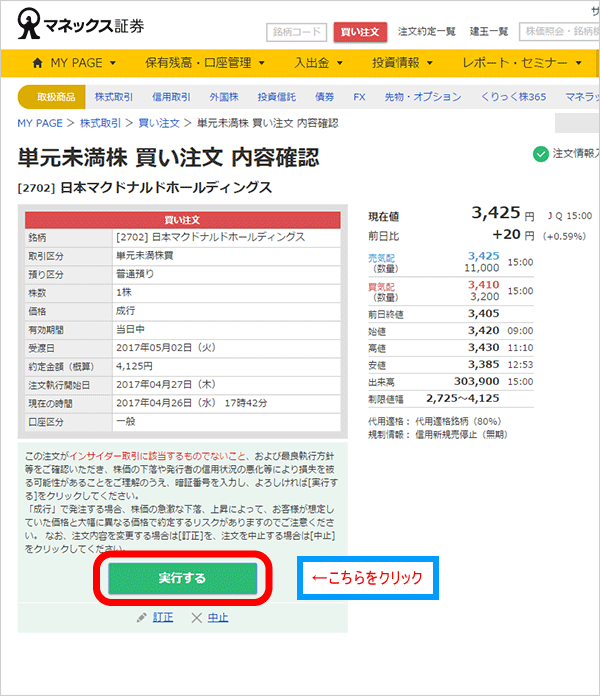
Task: Open the 投資情報 dropdown menu
Action: [402, 63]
